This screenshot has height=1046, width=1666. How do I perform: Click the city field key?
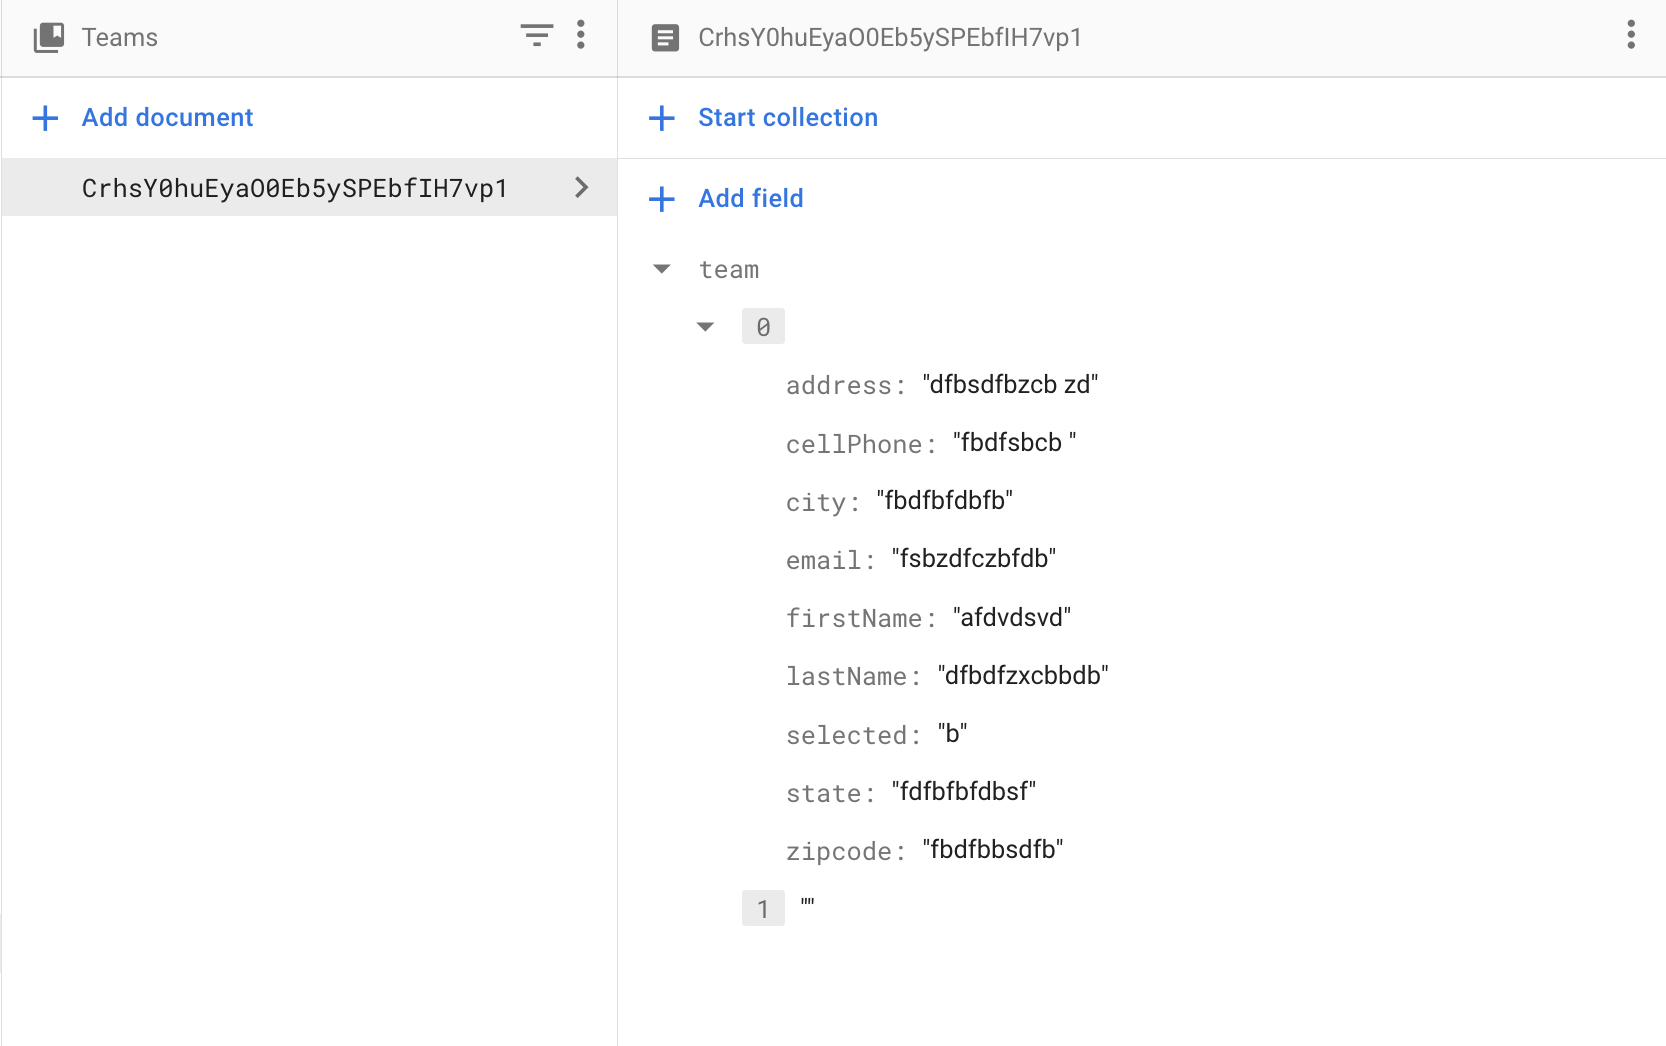pos(822,502)
